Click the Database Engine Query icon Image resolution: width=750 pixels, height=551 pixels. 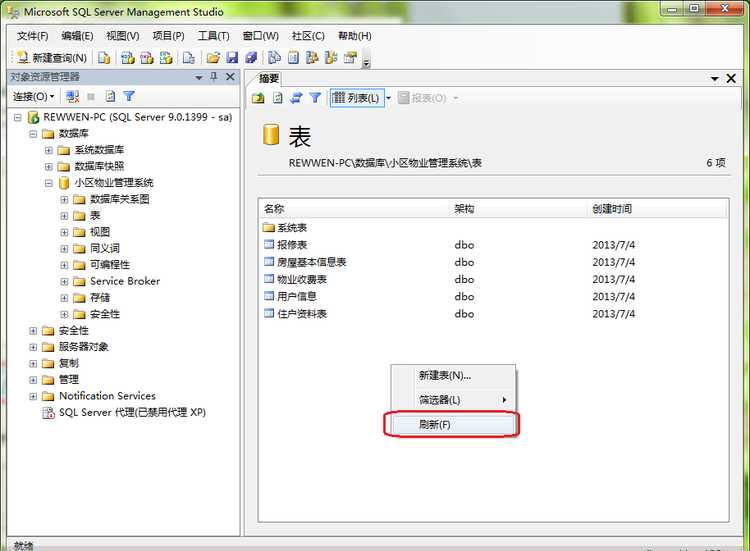[x=104, y=58]
